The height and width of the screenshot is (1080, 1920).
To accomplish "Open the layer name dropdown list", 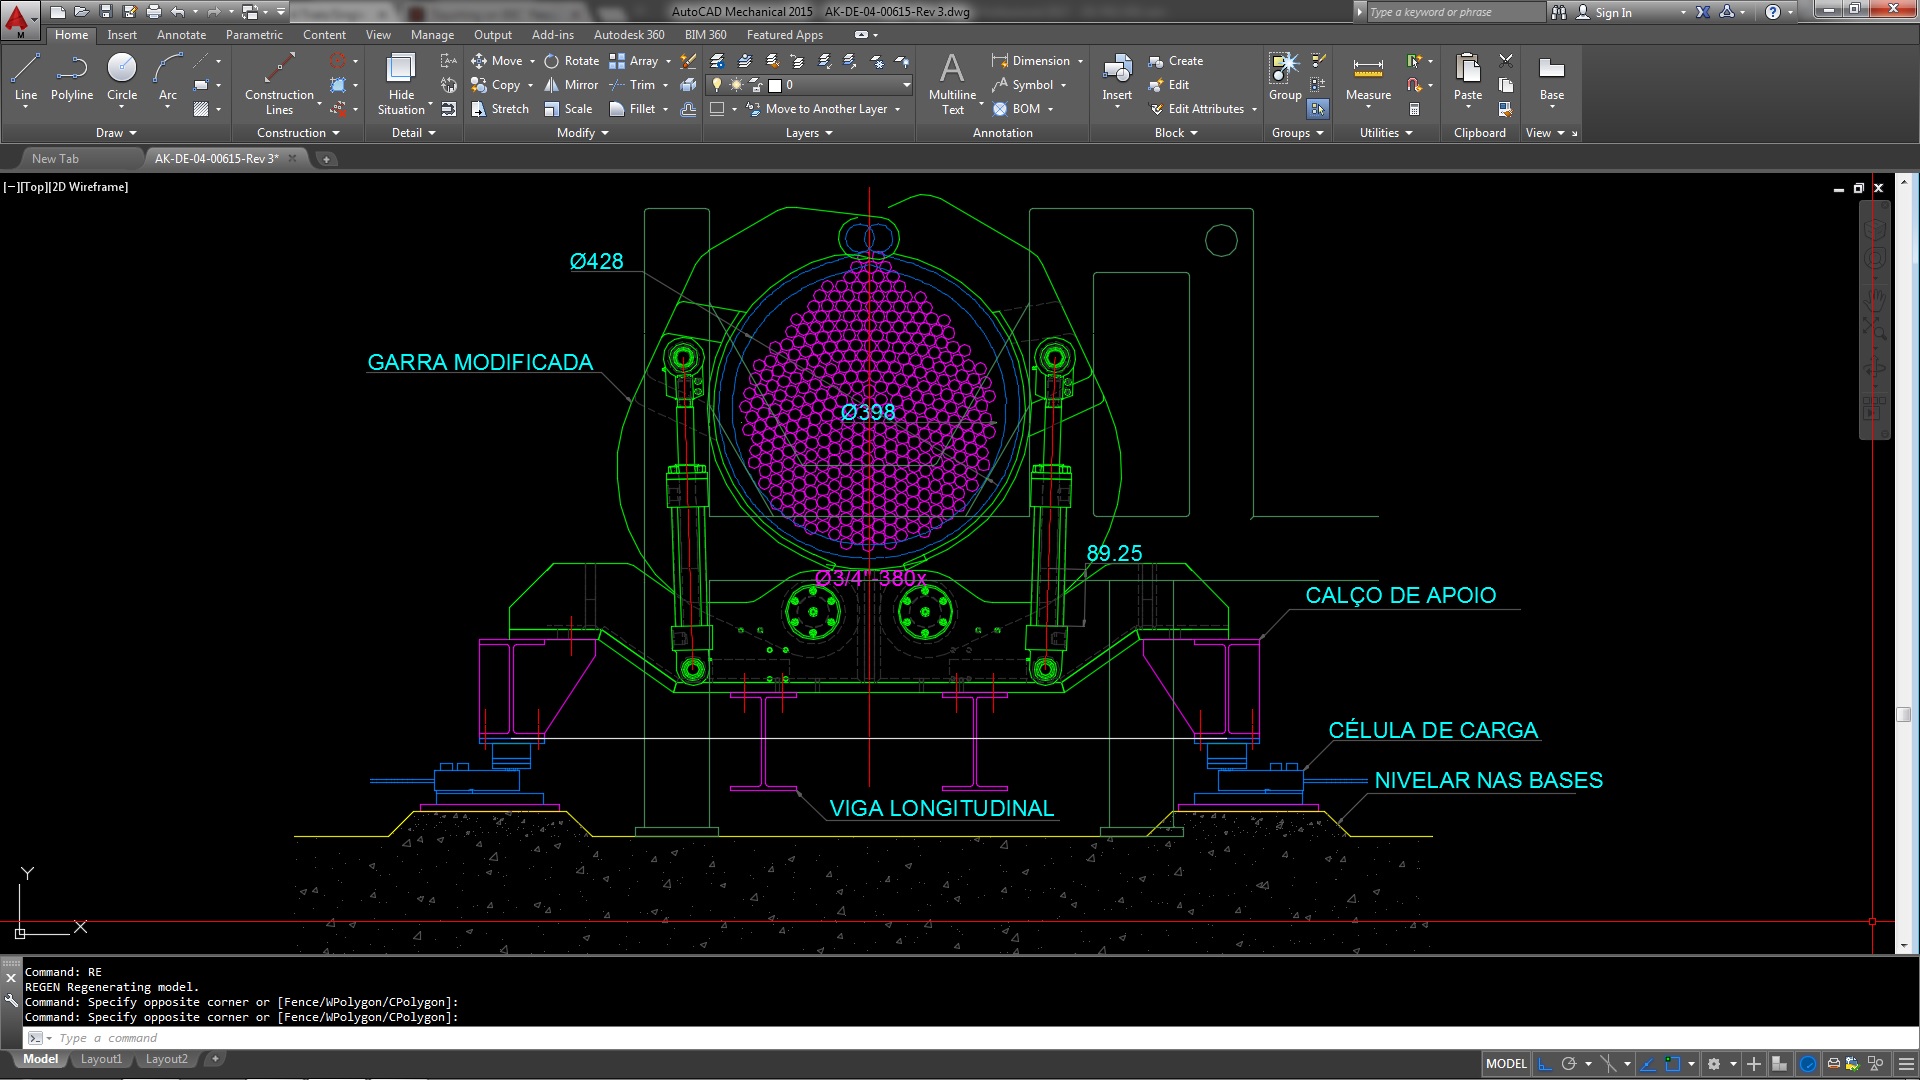I will pos(906,85).
